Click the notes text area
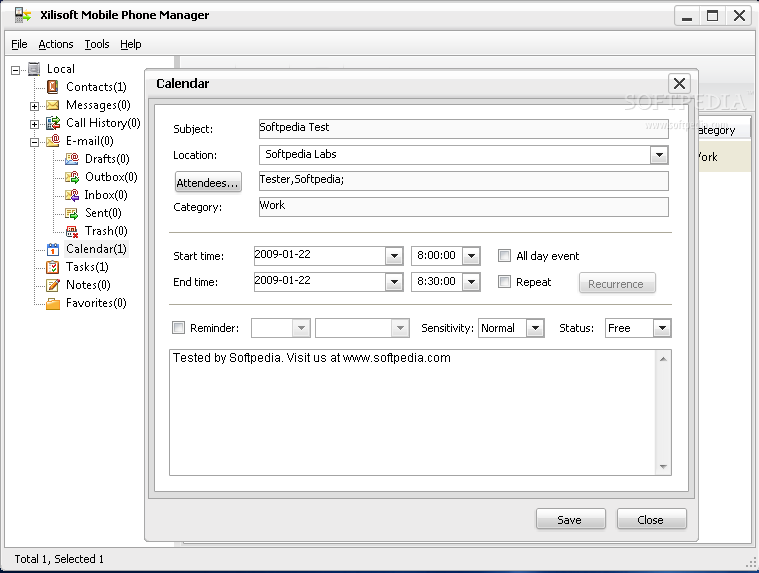This screenshot has height=573, width=759. 412,412
